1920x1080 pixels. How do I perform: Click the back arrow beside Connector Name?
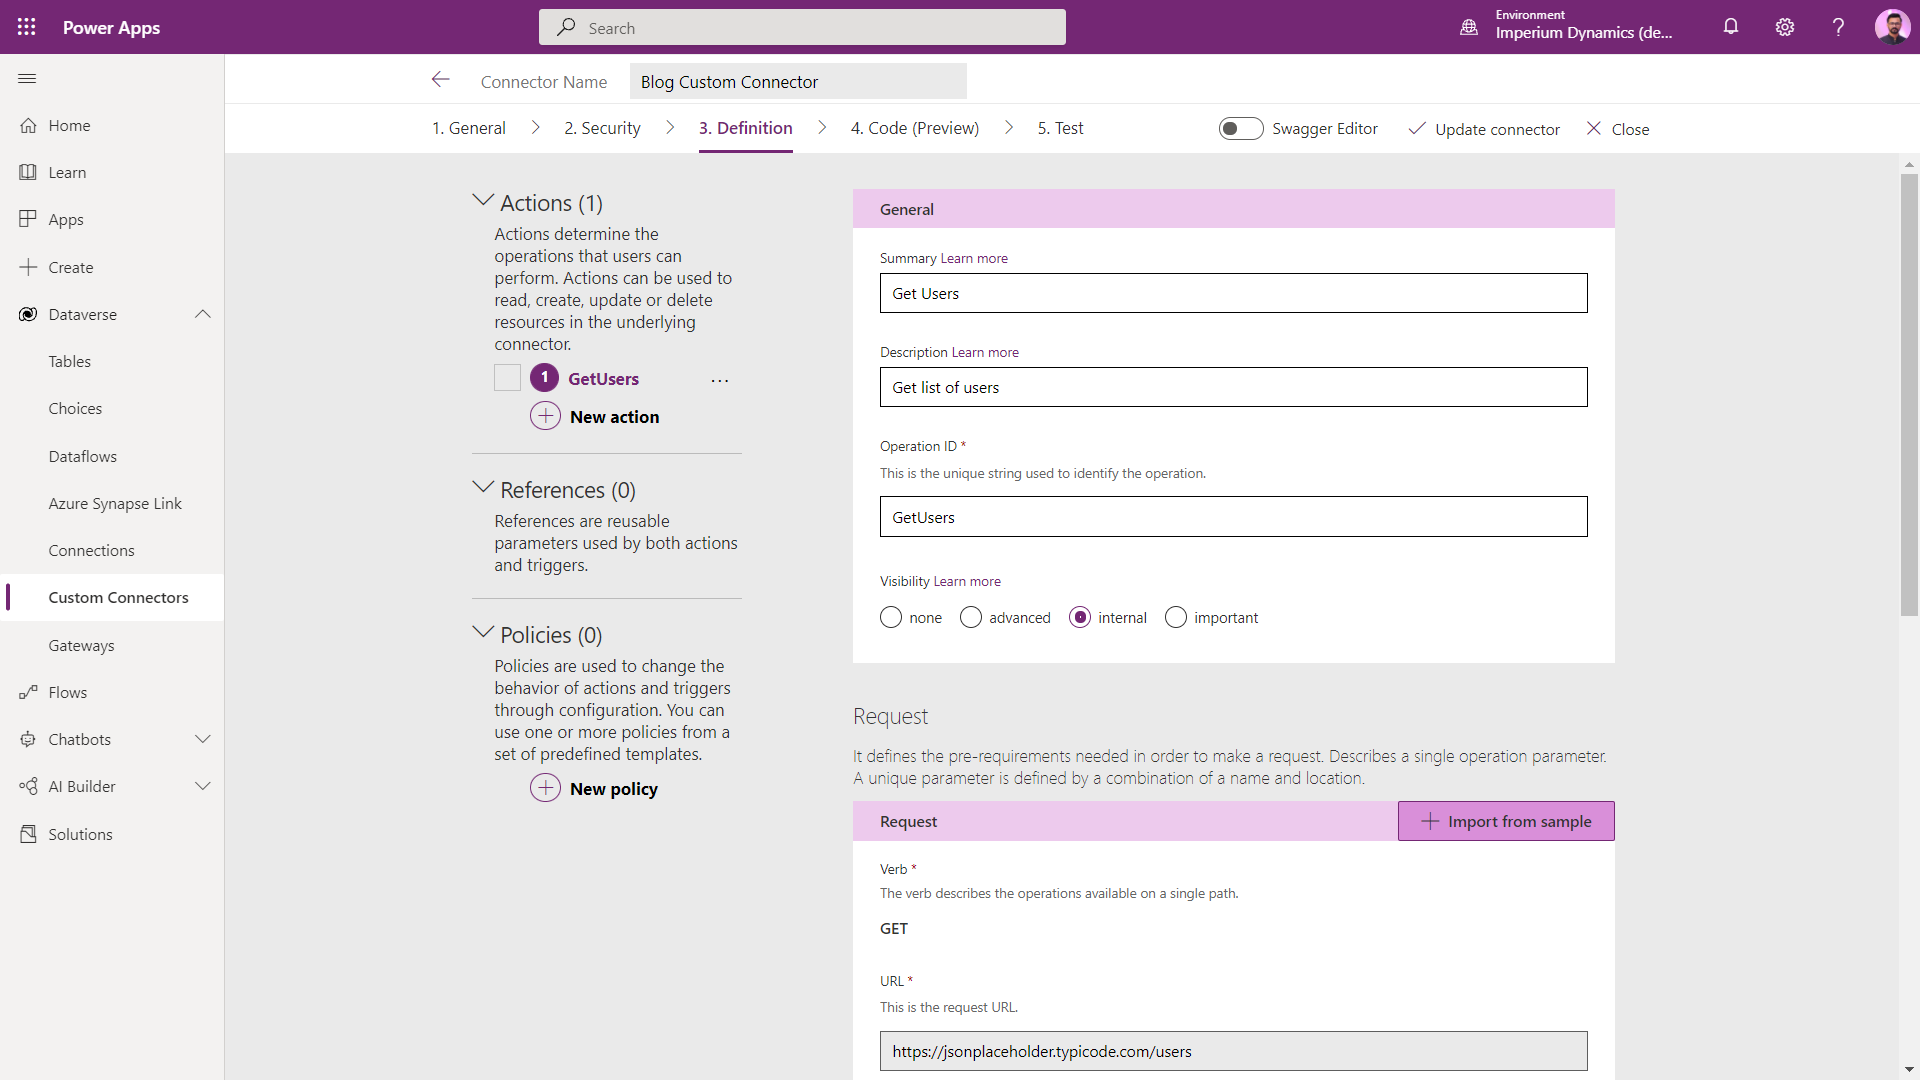(x=440, y=80)
